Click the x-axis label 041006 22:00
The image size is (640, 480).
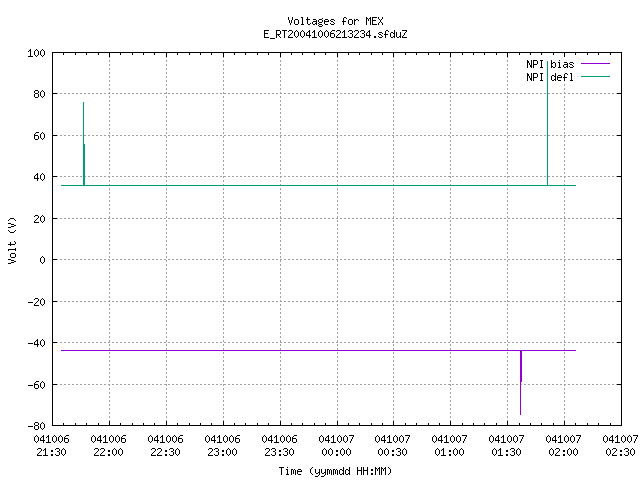point(109,446)
